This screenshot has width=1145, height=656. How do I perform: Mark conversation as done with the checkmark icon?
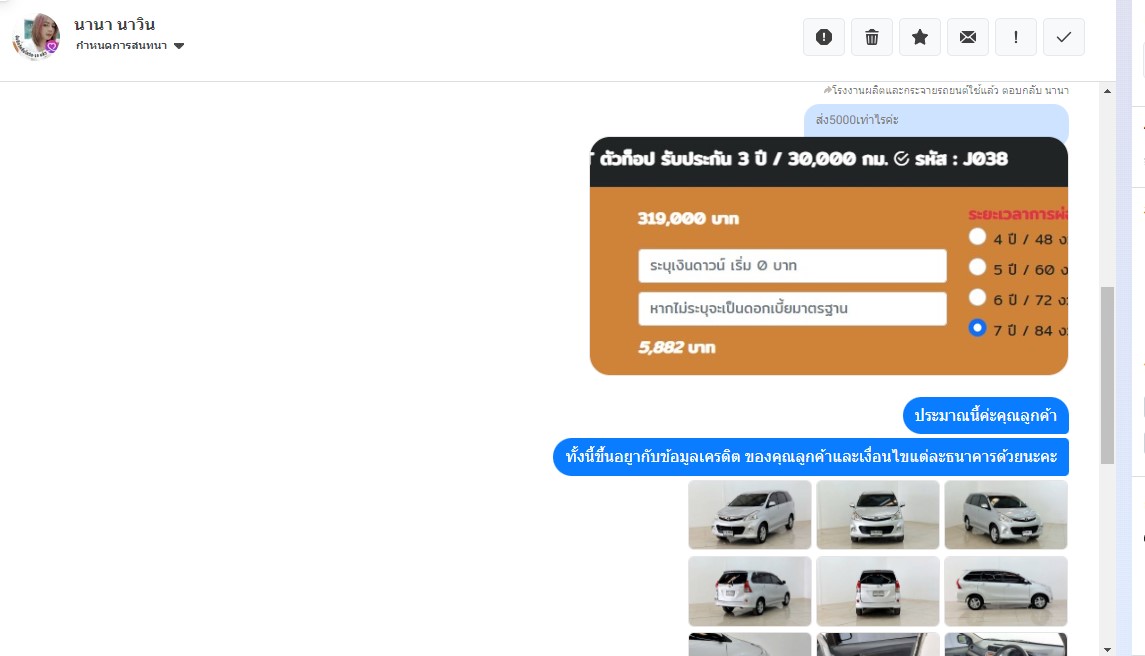(x=1064, y=37)
